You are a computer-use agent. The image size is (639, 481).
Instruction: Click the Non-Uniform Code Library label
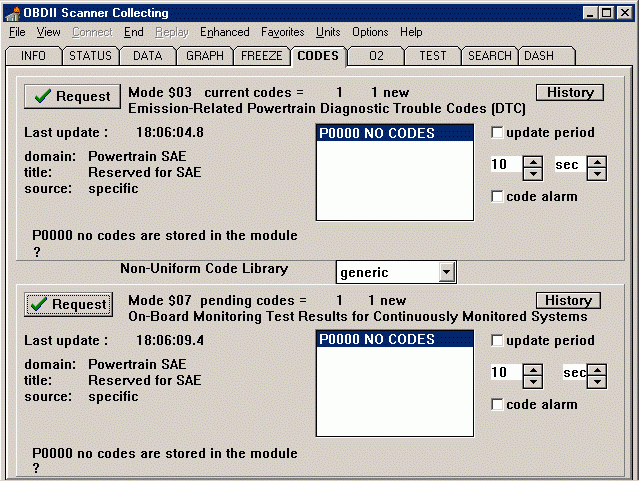click(204, 269)
